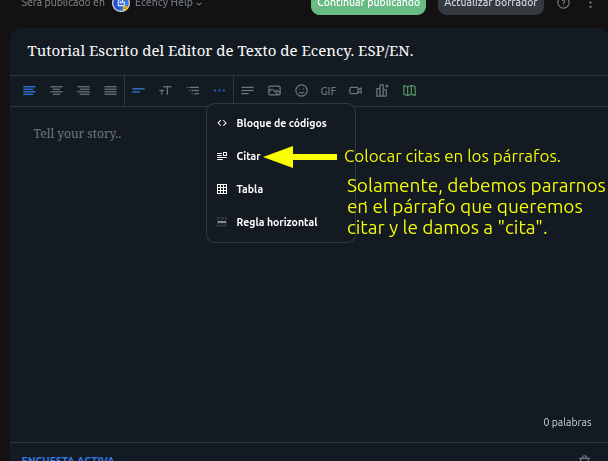Insert an image via the picture icon

[275, 91]
